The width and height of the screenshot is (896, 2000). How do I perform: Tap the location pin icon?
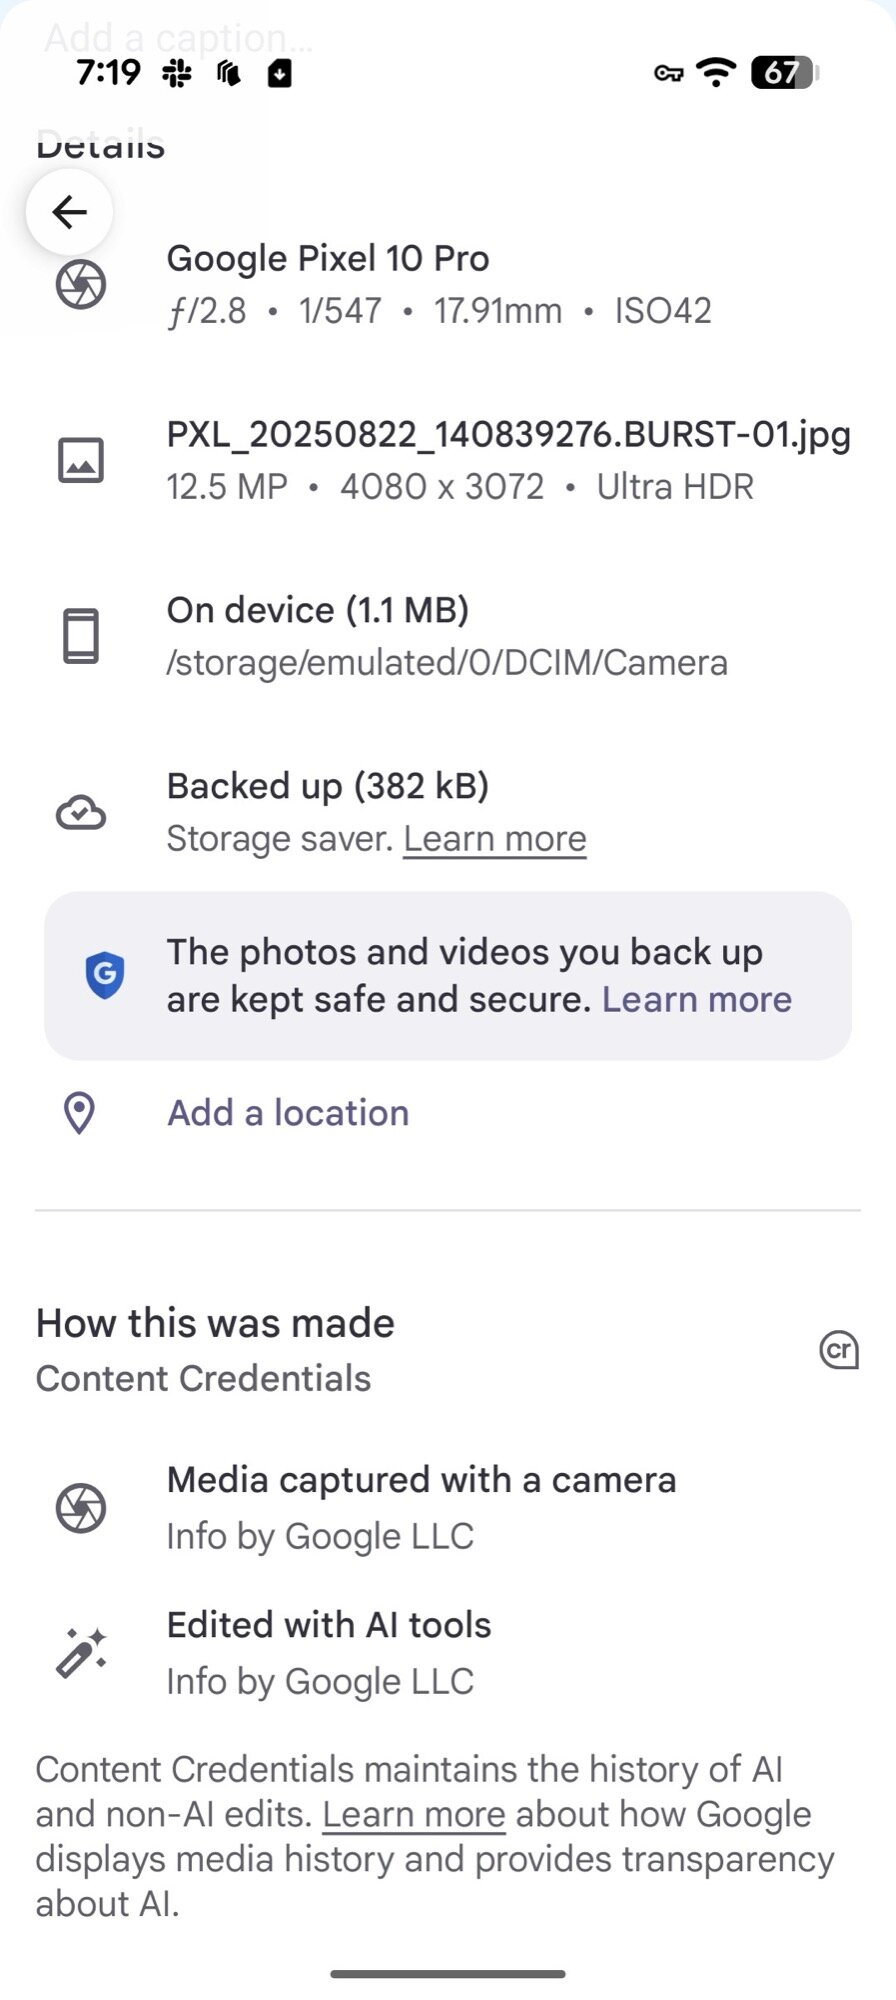pyautogui.click(x=79, y=1113)
